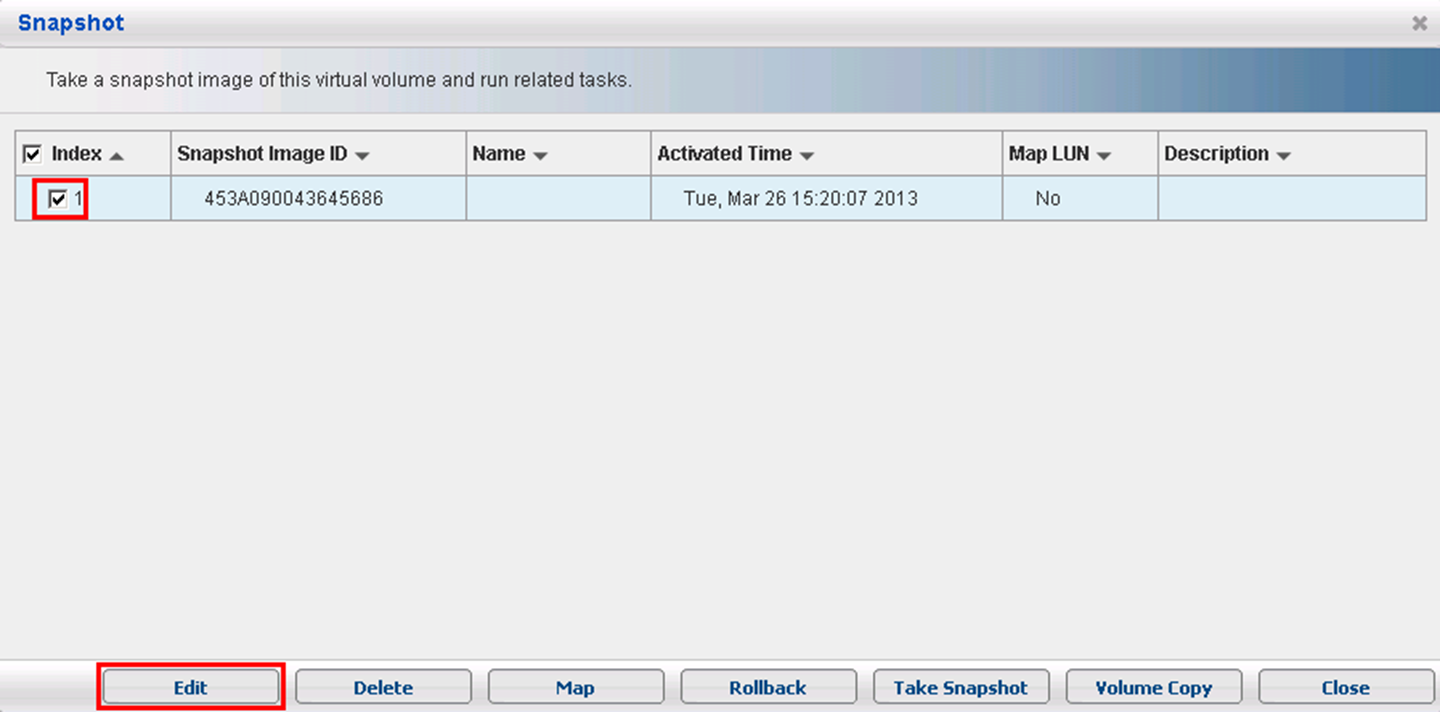1440x712 pixels.
Task: Open Snapshot Image ID column dropdown arrow
Action: (x=362, y=156)
